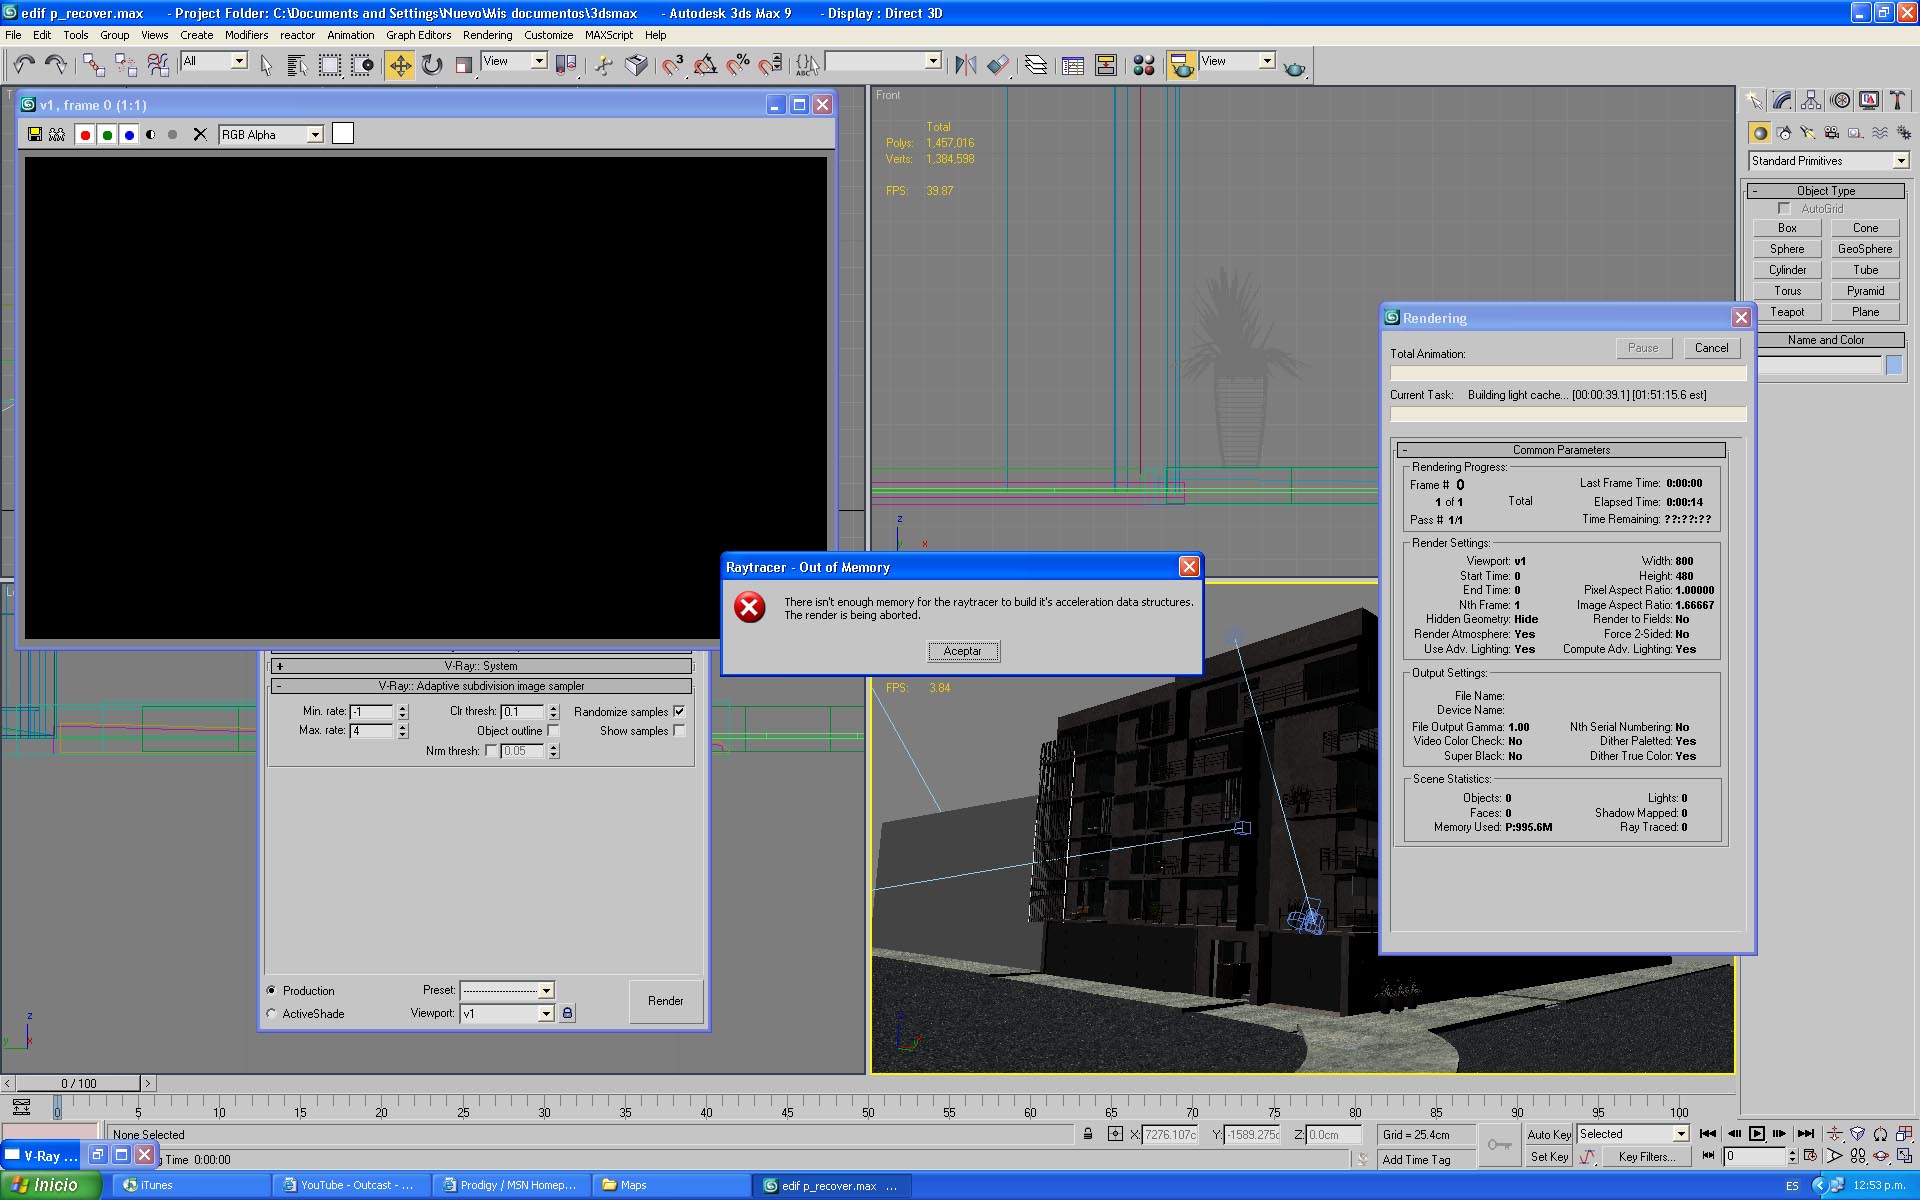Open the Rendering menu
Viewport: 1920px width, 1200px height.
click(x=487, y=35)
